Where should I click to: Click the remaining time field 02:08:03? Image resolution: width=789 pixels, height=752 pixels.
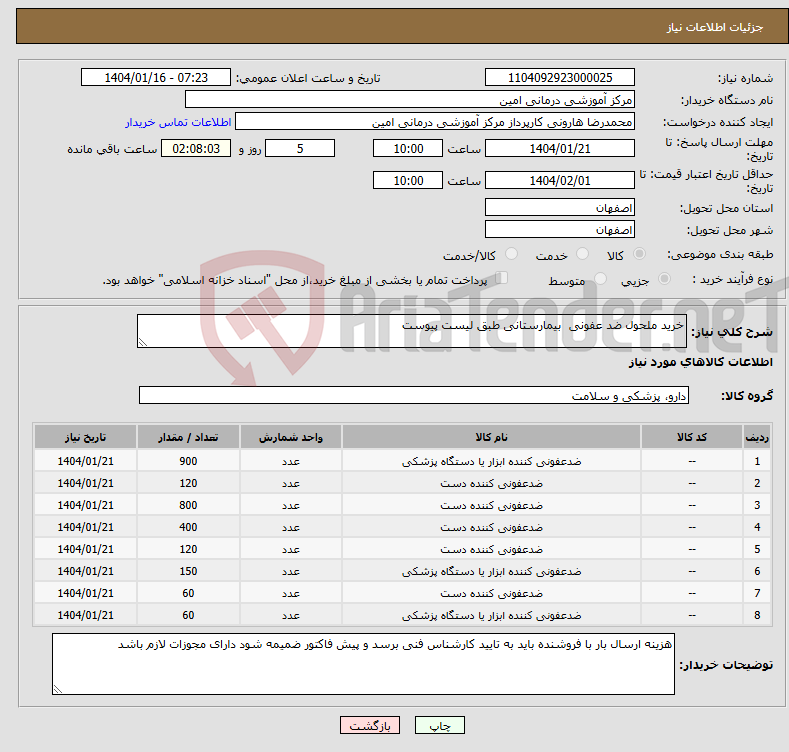click(196, 148)
